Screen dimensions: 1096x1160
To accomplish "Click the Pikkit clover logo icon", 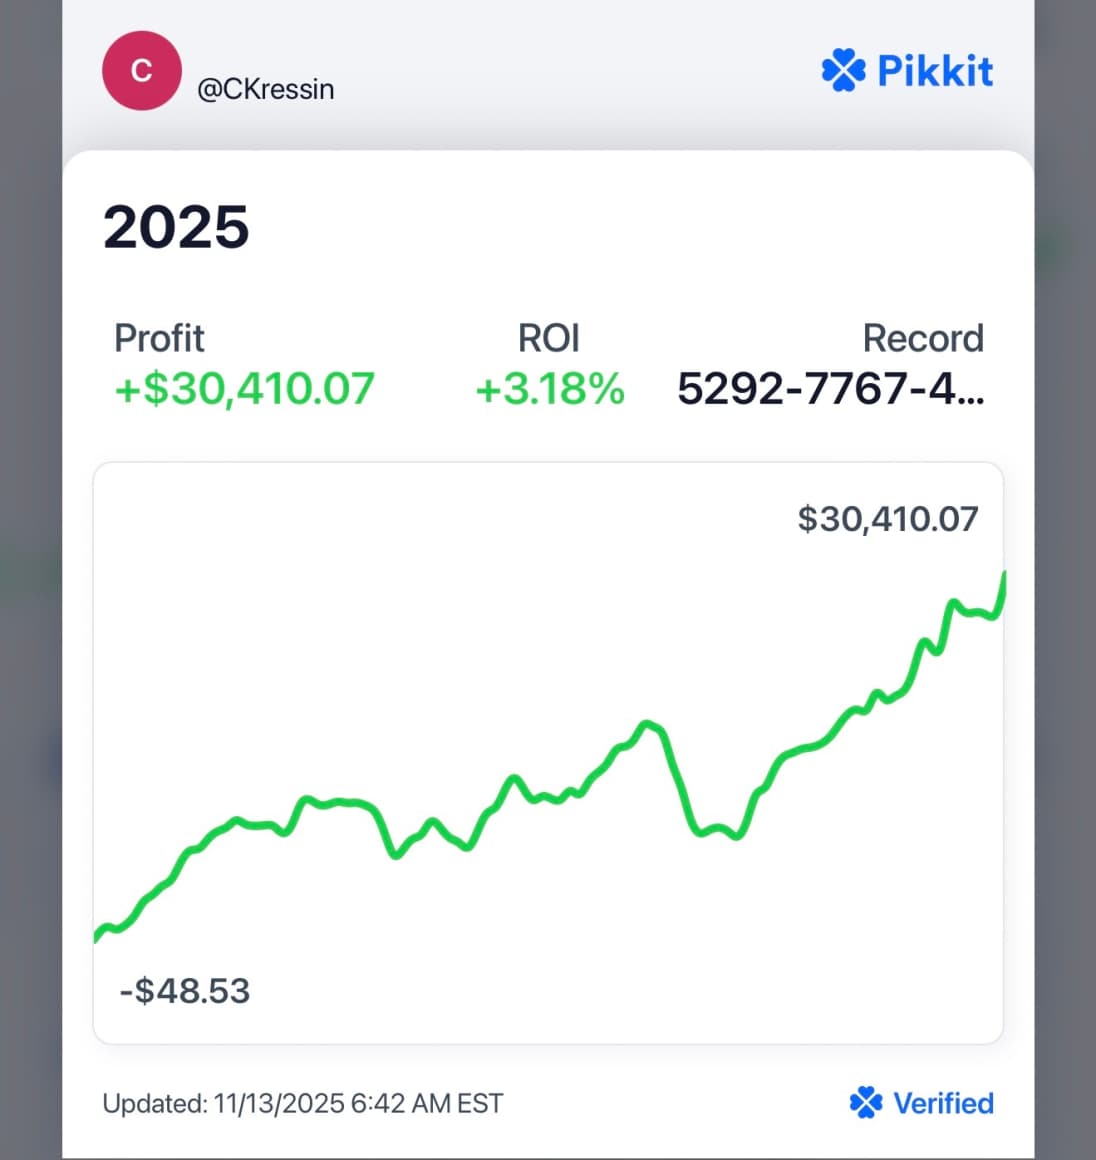I will point(844,69).
